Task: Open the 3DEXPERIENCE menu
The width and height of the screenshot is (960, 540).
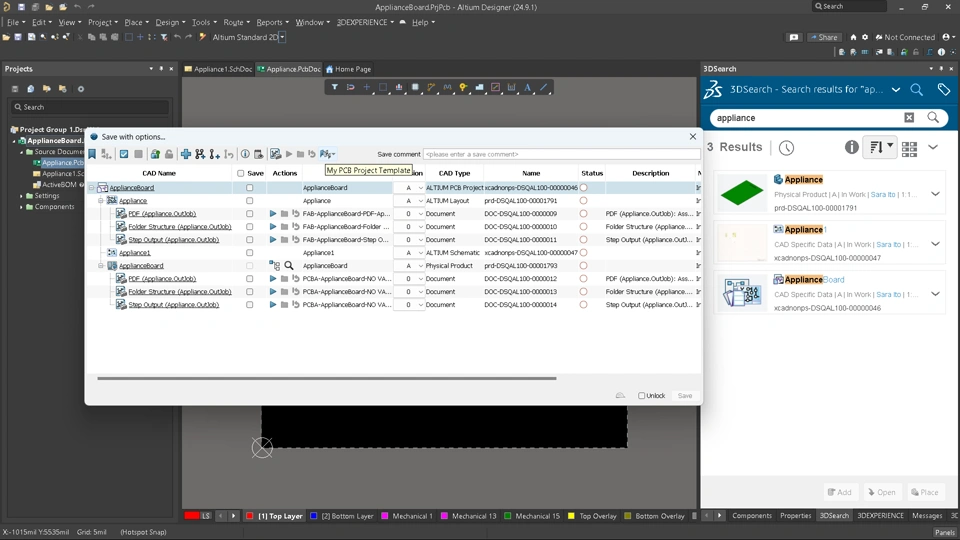Action: [x=366, y=22]
